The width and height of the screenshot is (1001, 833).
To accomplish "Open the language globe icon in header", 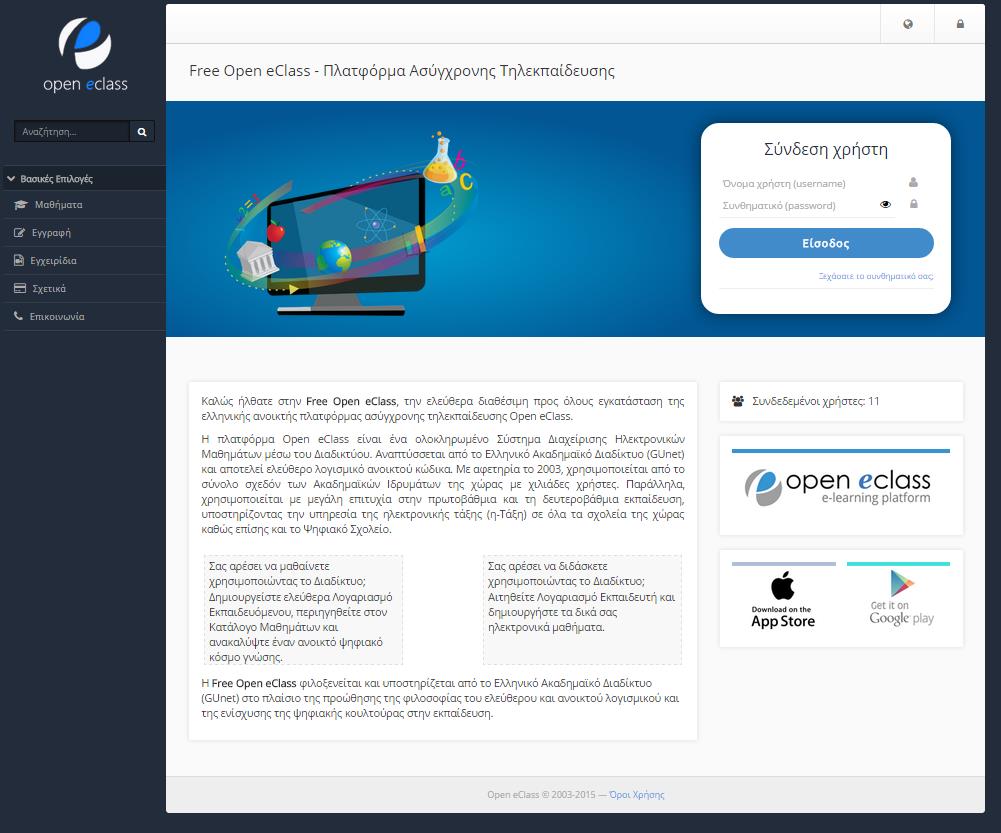I will [908, 24].
